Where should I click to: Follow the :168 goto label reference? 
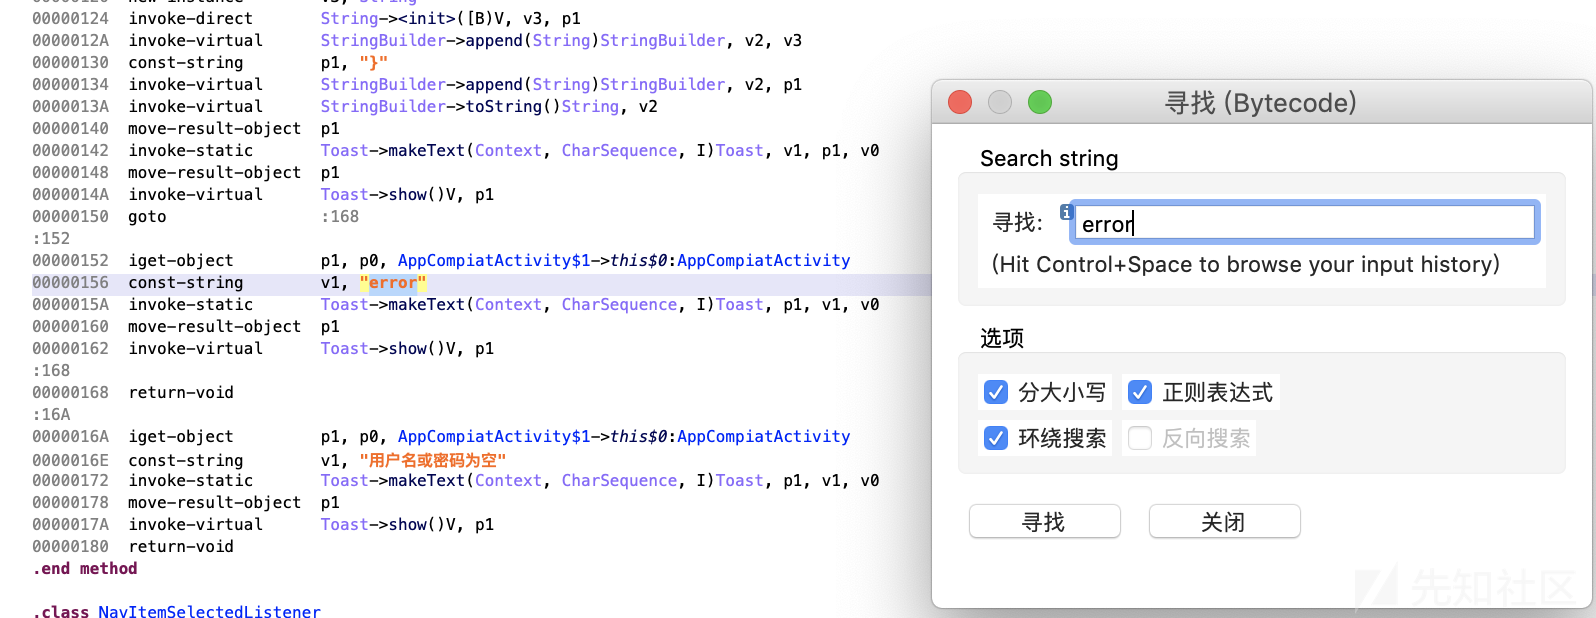(x=340, y=216)
